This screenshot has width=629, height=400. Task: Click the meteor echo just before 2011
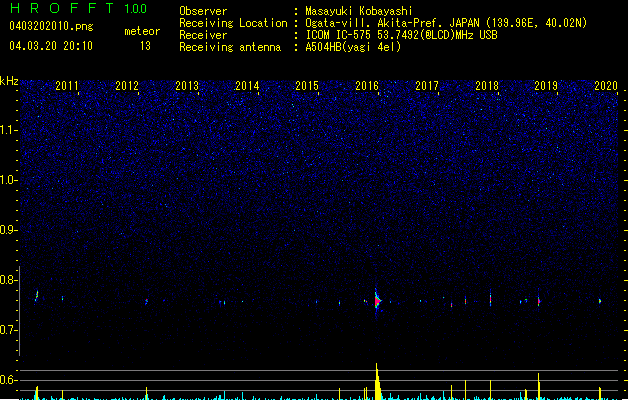tap(37, 296)
